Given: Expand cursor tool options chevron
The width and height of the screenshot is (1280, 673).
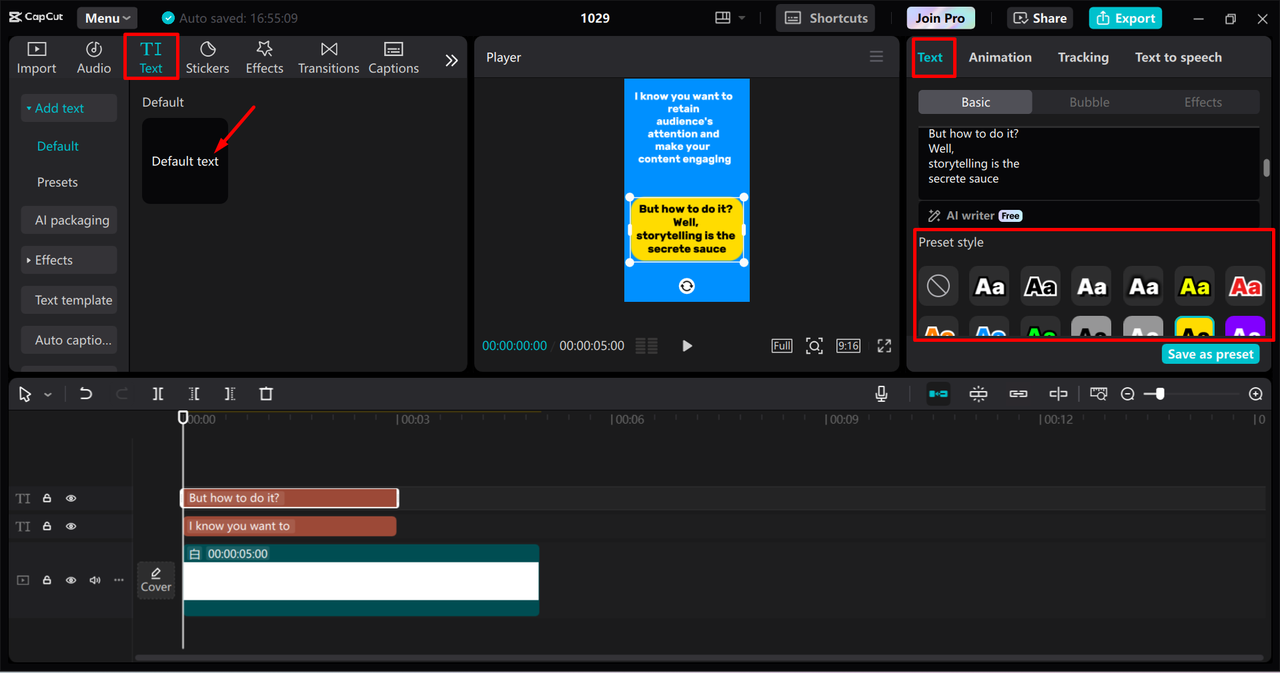Looking at the screenshot, I should pos(47,395).
